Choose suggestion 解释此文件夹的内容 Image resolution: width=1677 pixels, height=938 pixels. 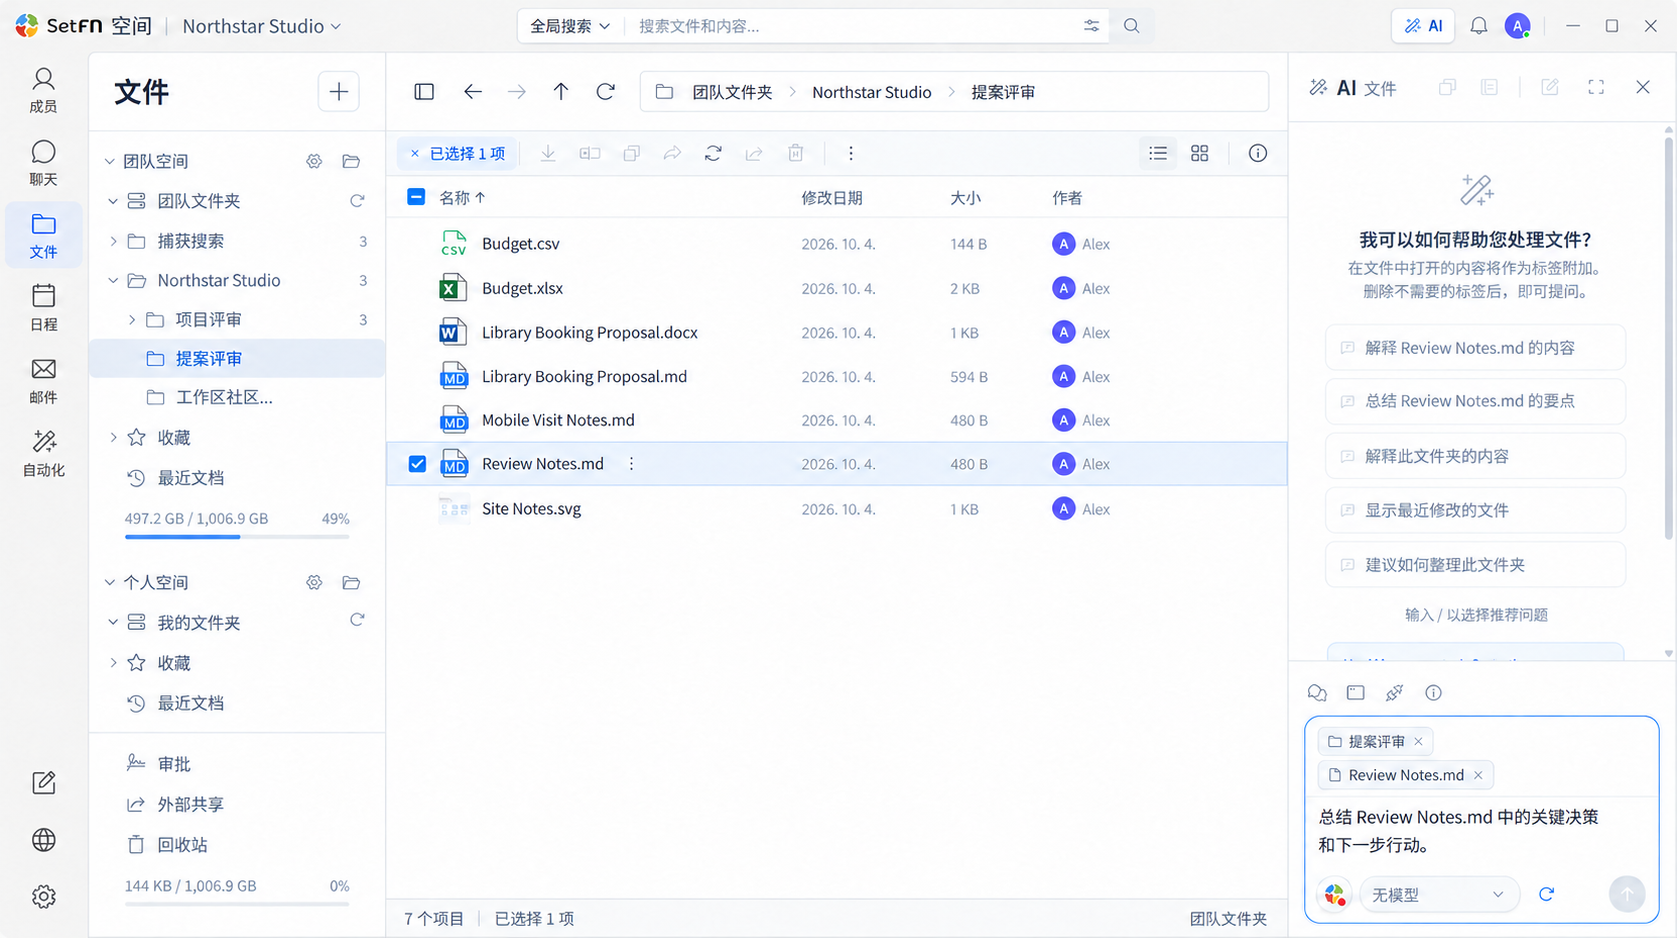1475,456
